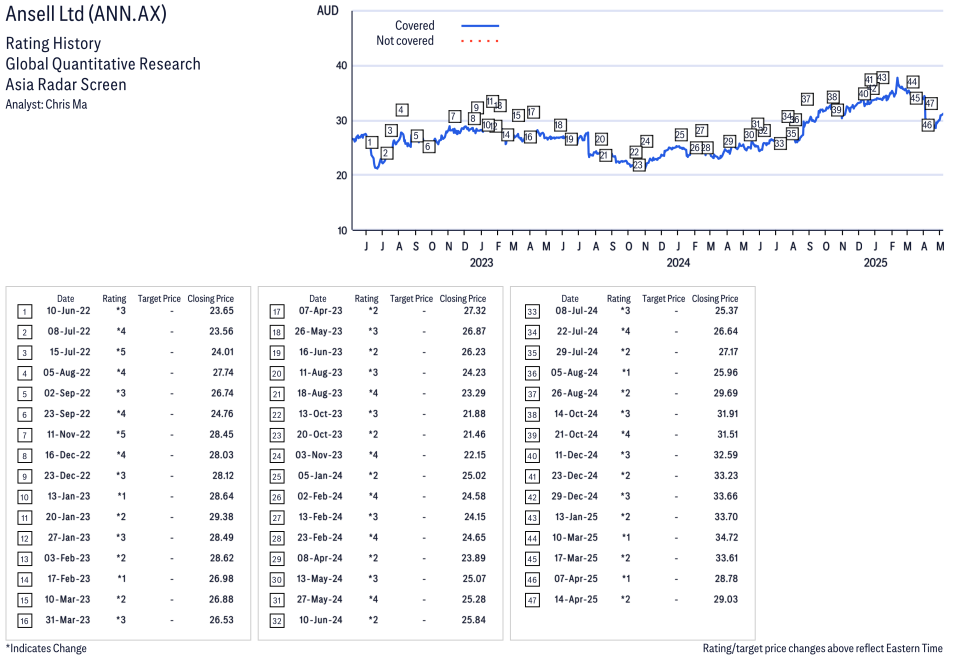Click table row number box 32
The height and width of the screenshot is (655, 954).
tap(277, 621)
